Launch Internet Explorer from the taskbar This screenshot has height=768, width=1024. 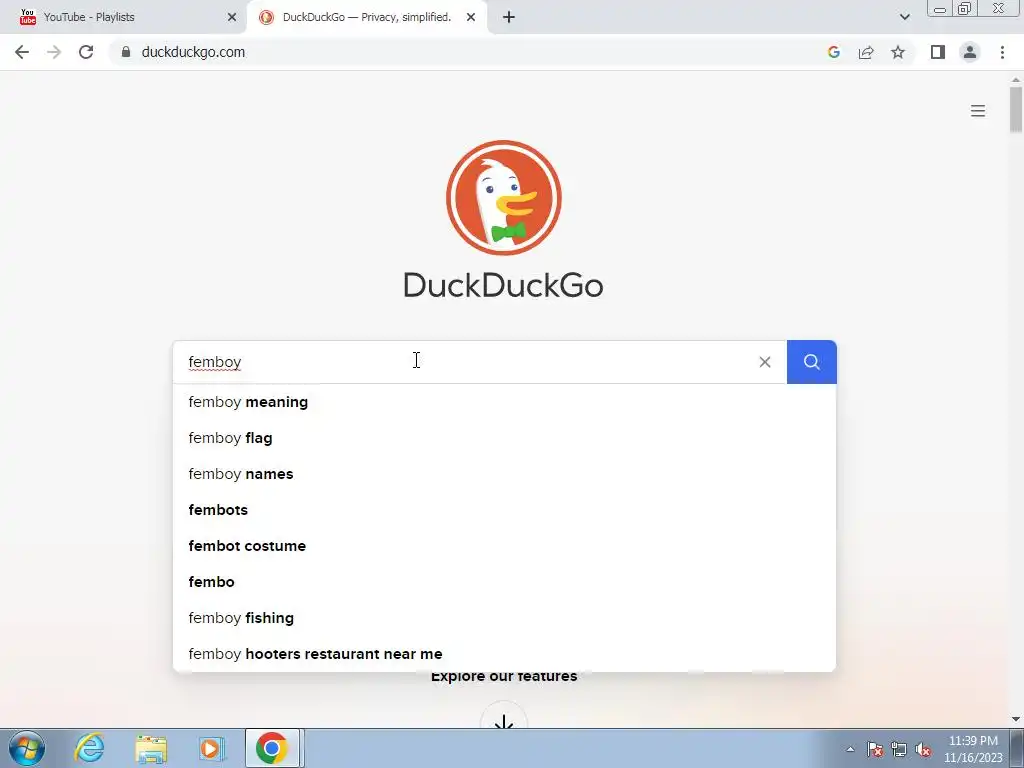point(89,748)
